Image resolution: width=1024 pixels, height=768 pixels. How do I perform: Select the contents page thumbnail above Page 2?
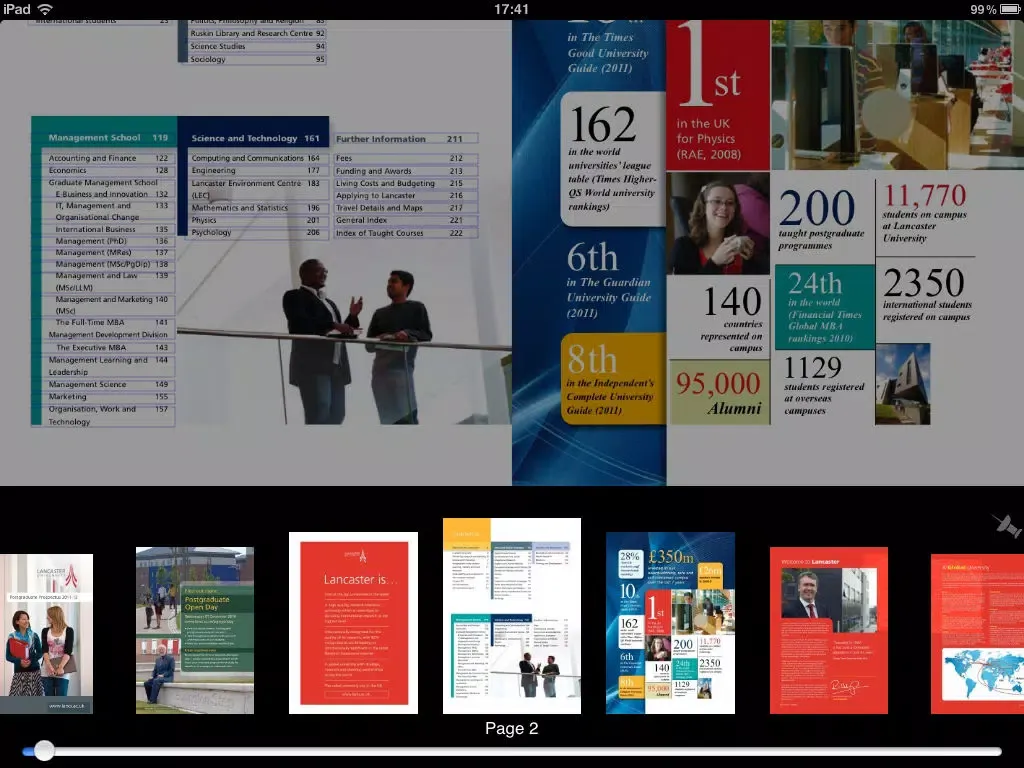512,616
